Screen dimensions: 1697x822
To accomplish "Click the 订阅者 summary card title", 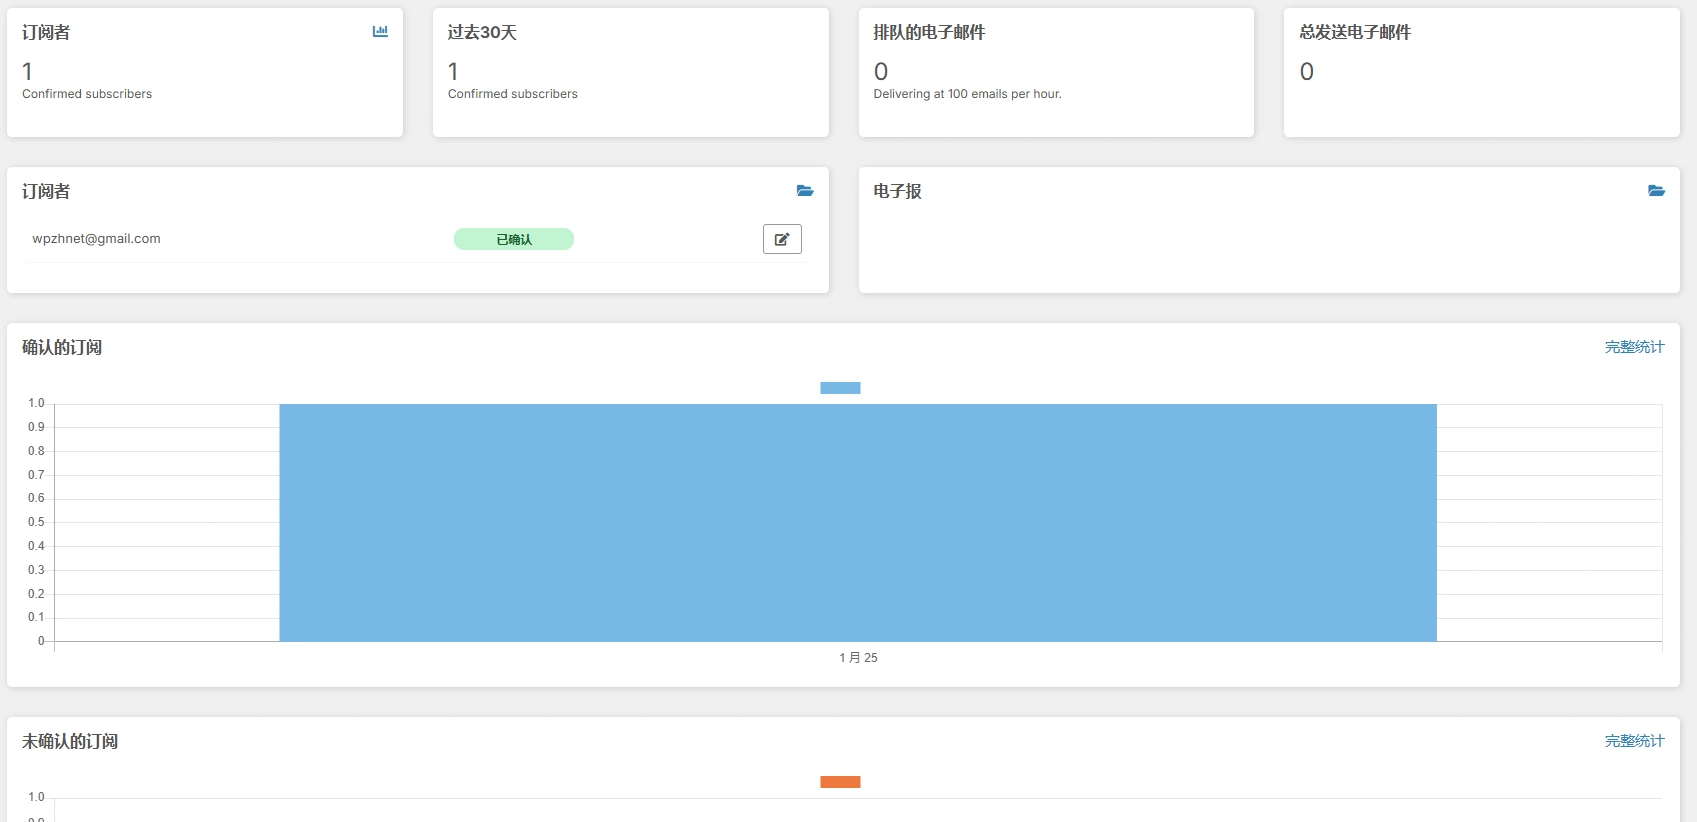I will (46, 32).
